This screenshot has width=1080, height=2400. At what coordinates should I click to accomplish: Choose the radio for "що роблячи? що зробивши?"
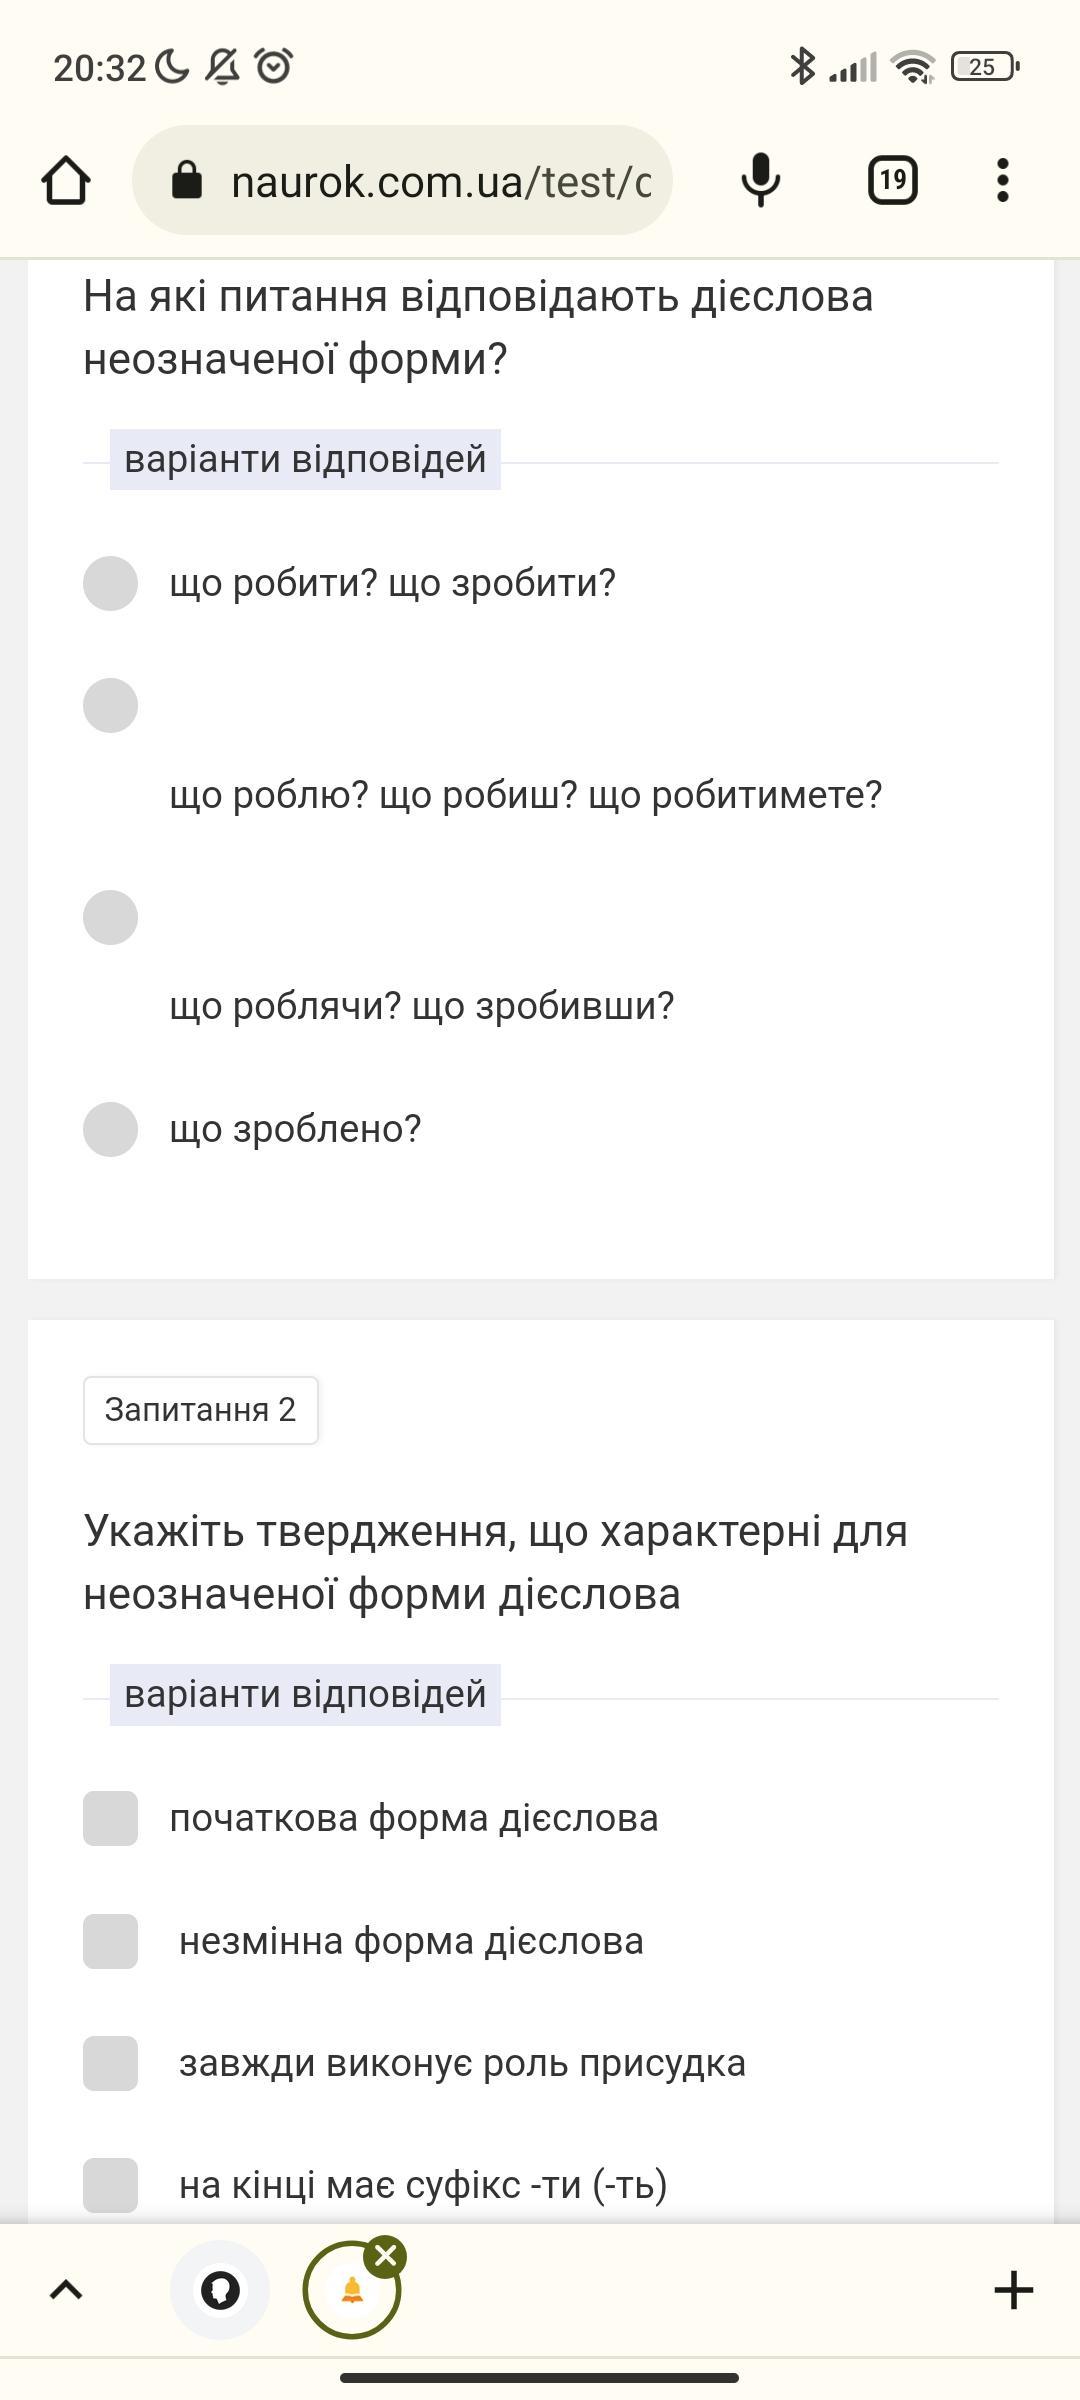pos(110,917)
